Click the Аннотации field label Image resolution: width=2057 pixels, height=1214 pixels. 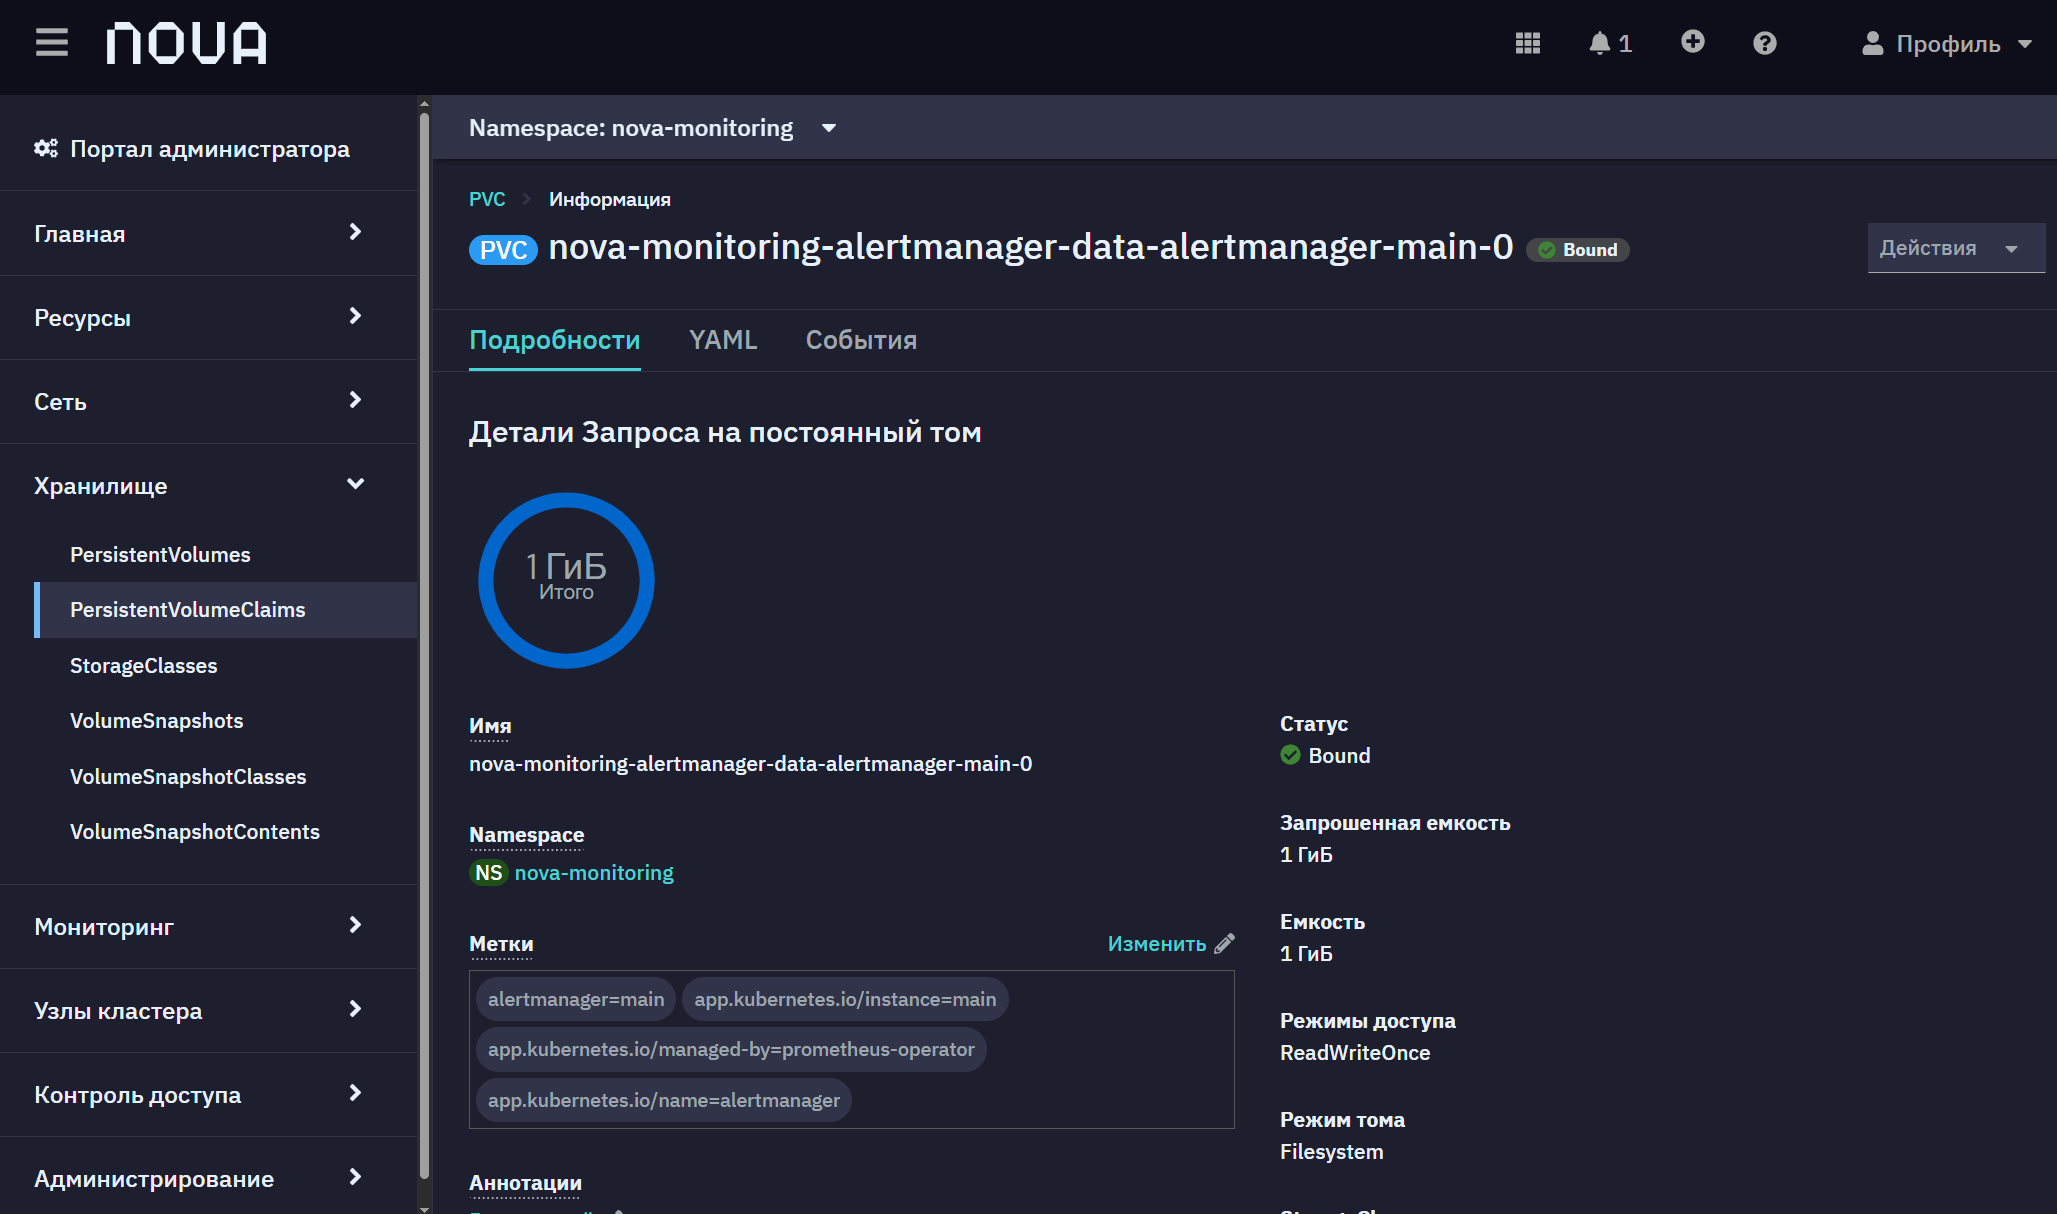525,1182
